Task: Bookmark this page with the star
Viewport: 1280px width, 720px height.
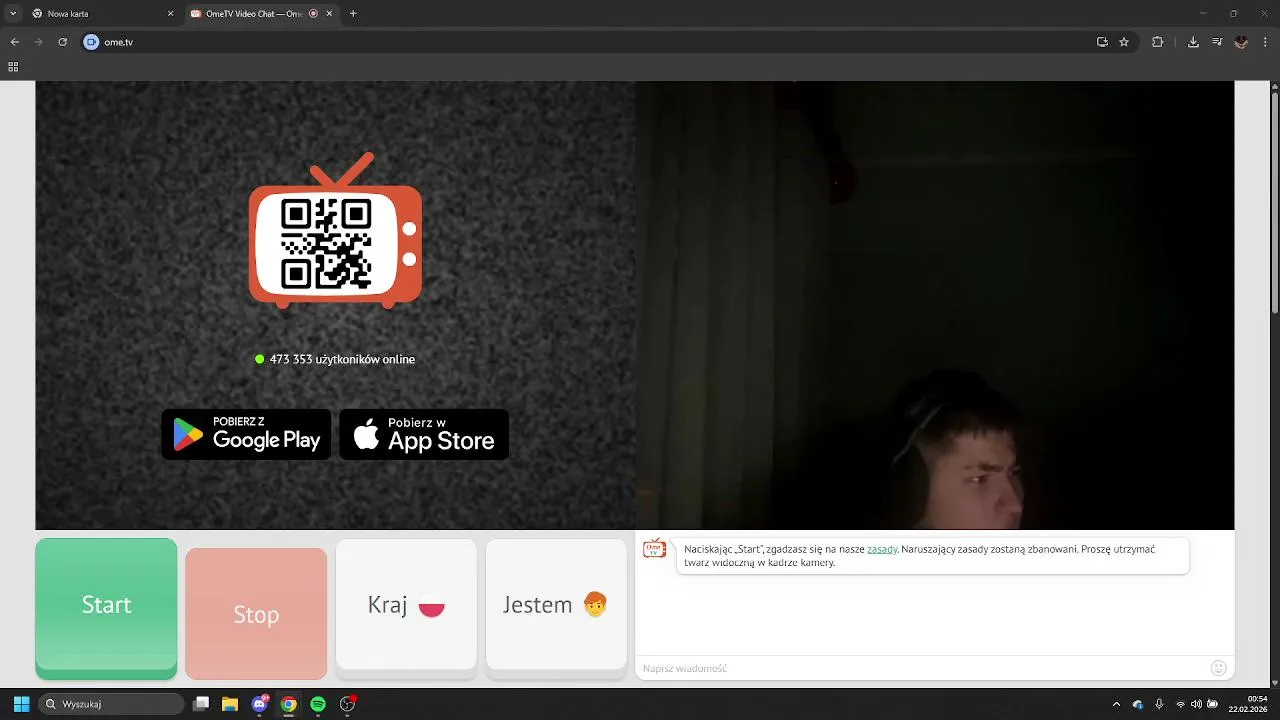Action: click(x=1124, y=42)
